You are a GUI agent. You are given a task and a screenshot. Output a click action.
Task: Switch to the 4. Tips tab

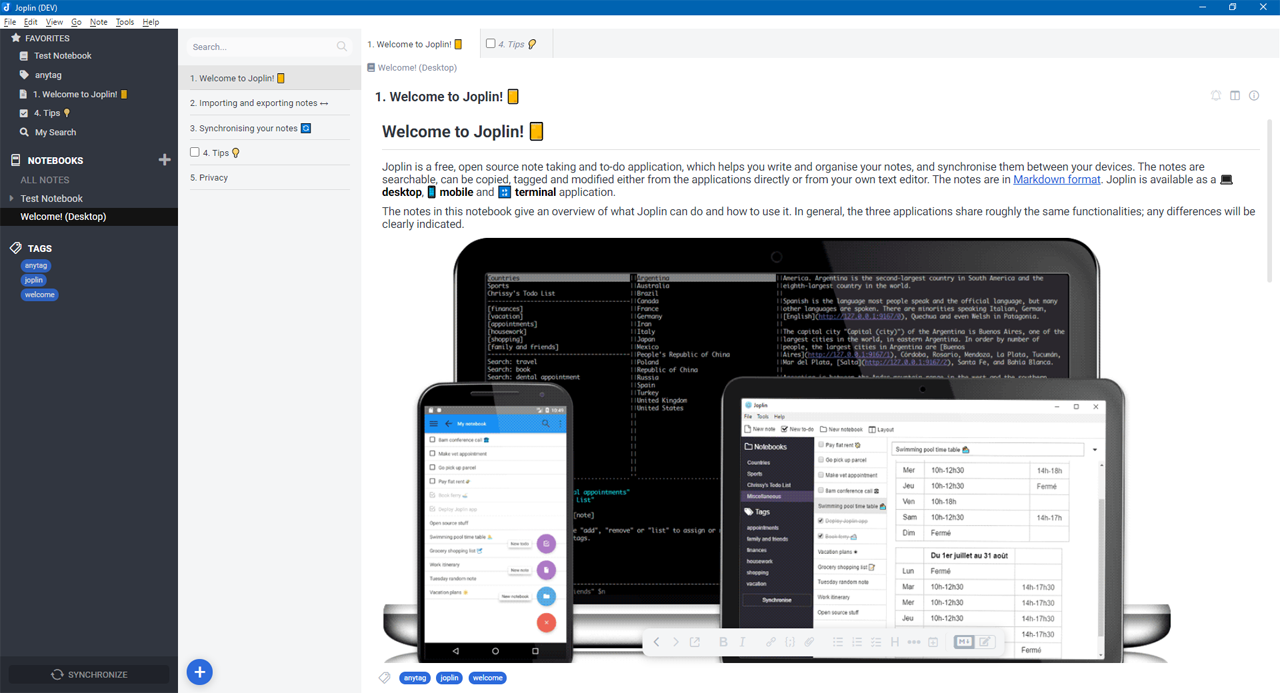[x=515, y=44]
